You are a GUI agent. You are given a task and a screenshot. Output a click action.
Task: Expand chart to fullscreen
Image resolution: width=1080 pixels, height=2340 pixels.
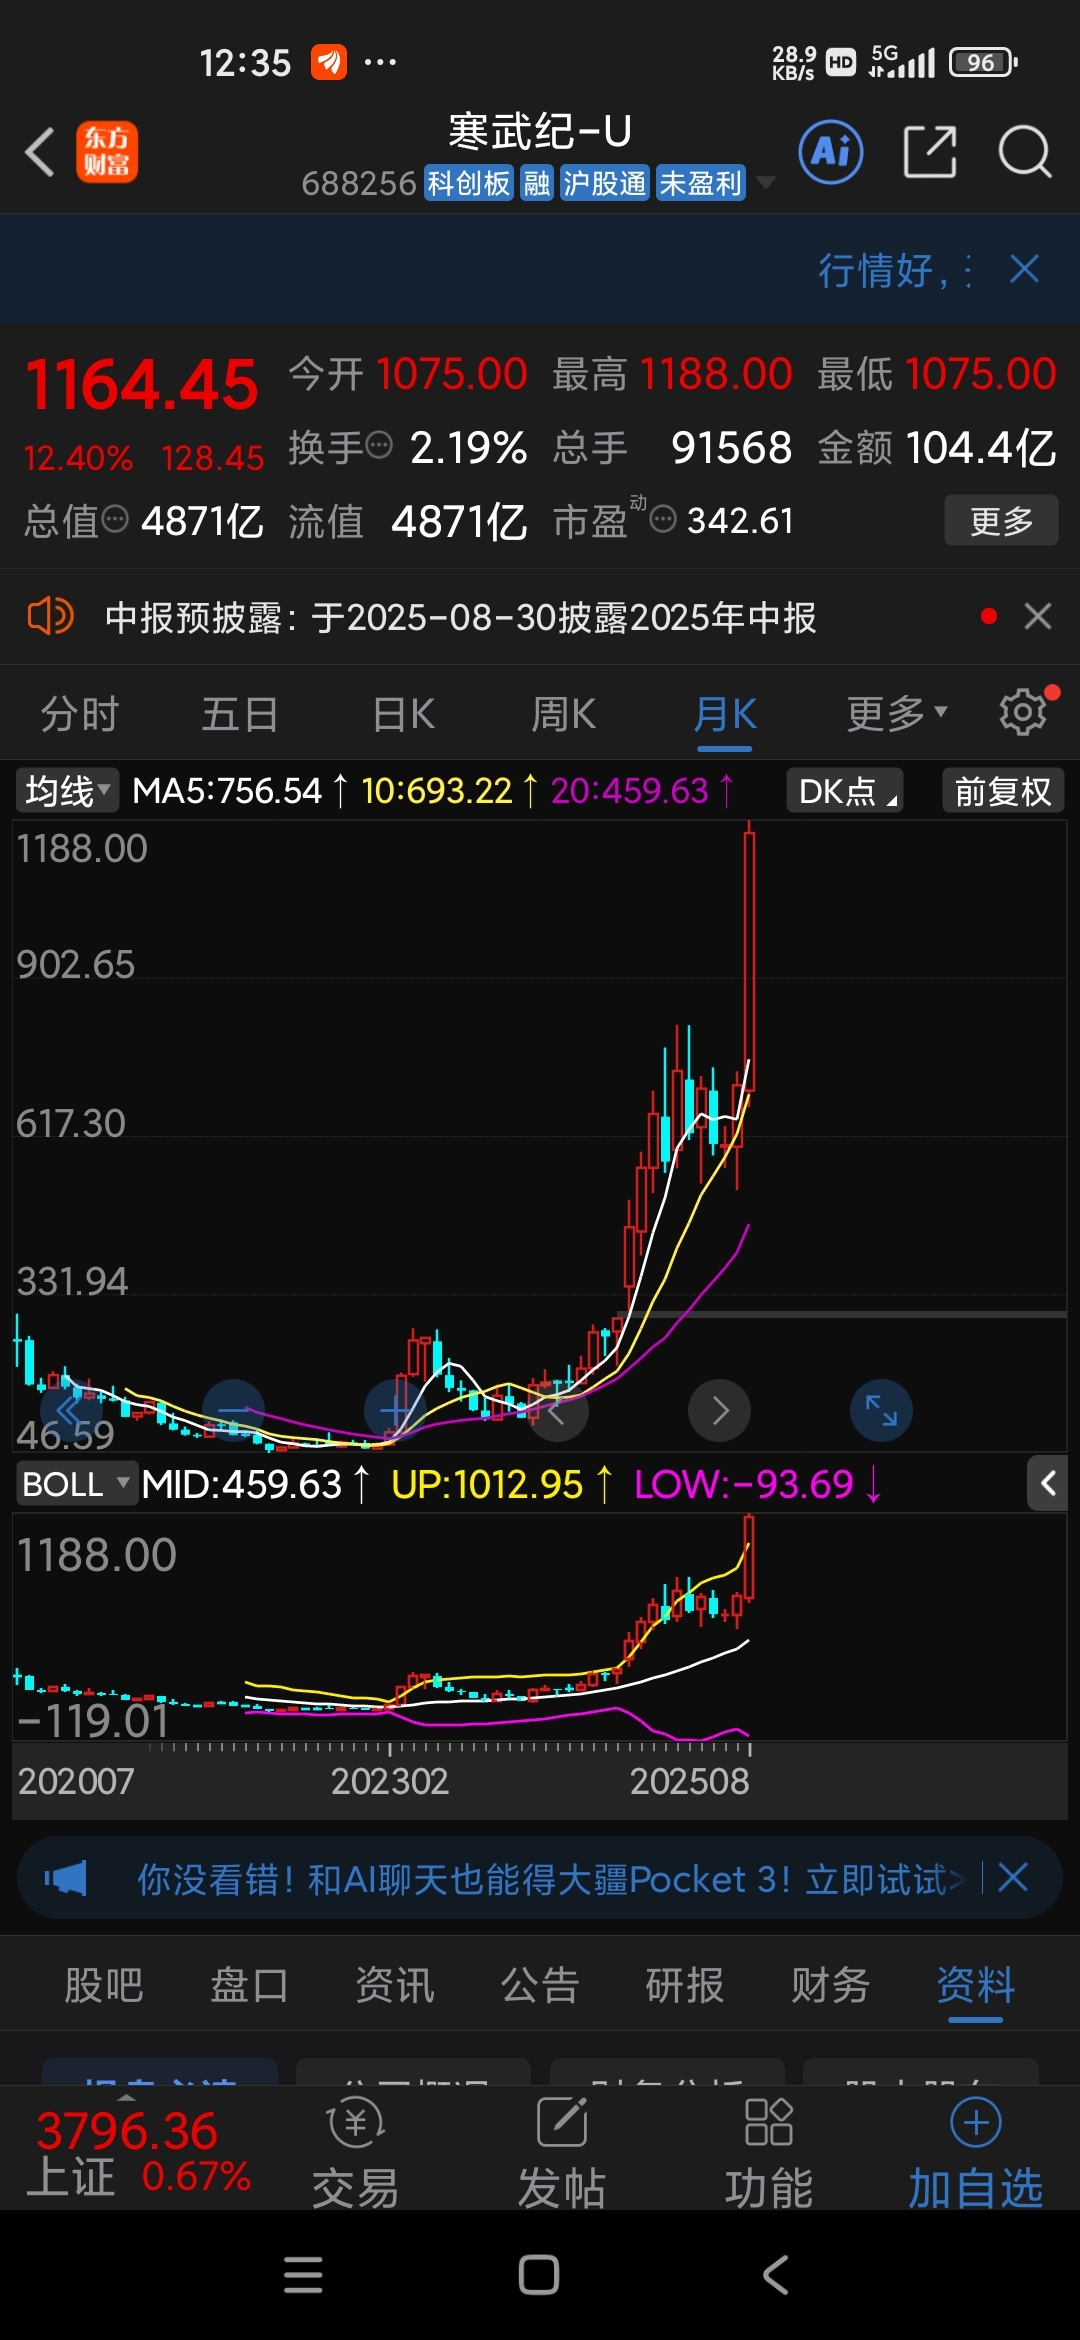click(881, 1410)
